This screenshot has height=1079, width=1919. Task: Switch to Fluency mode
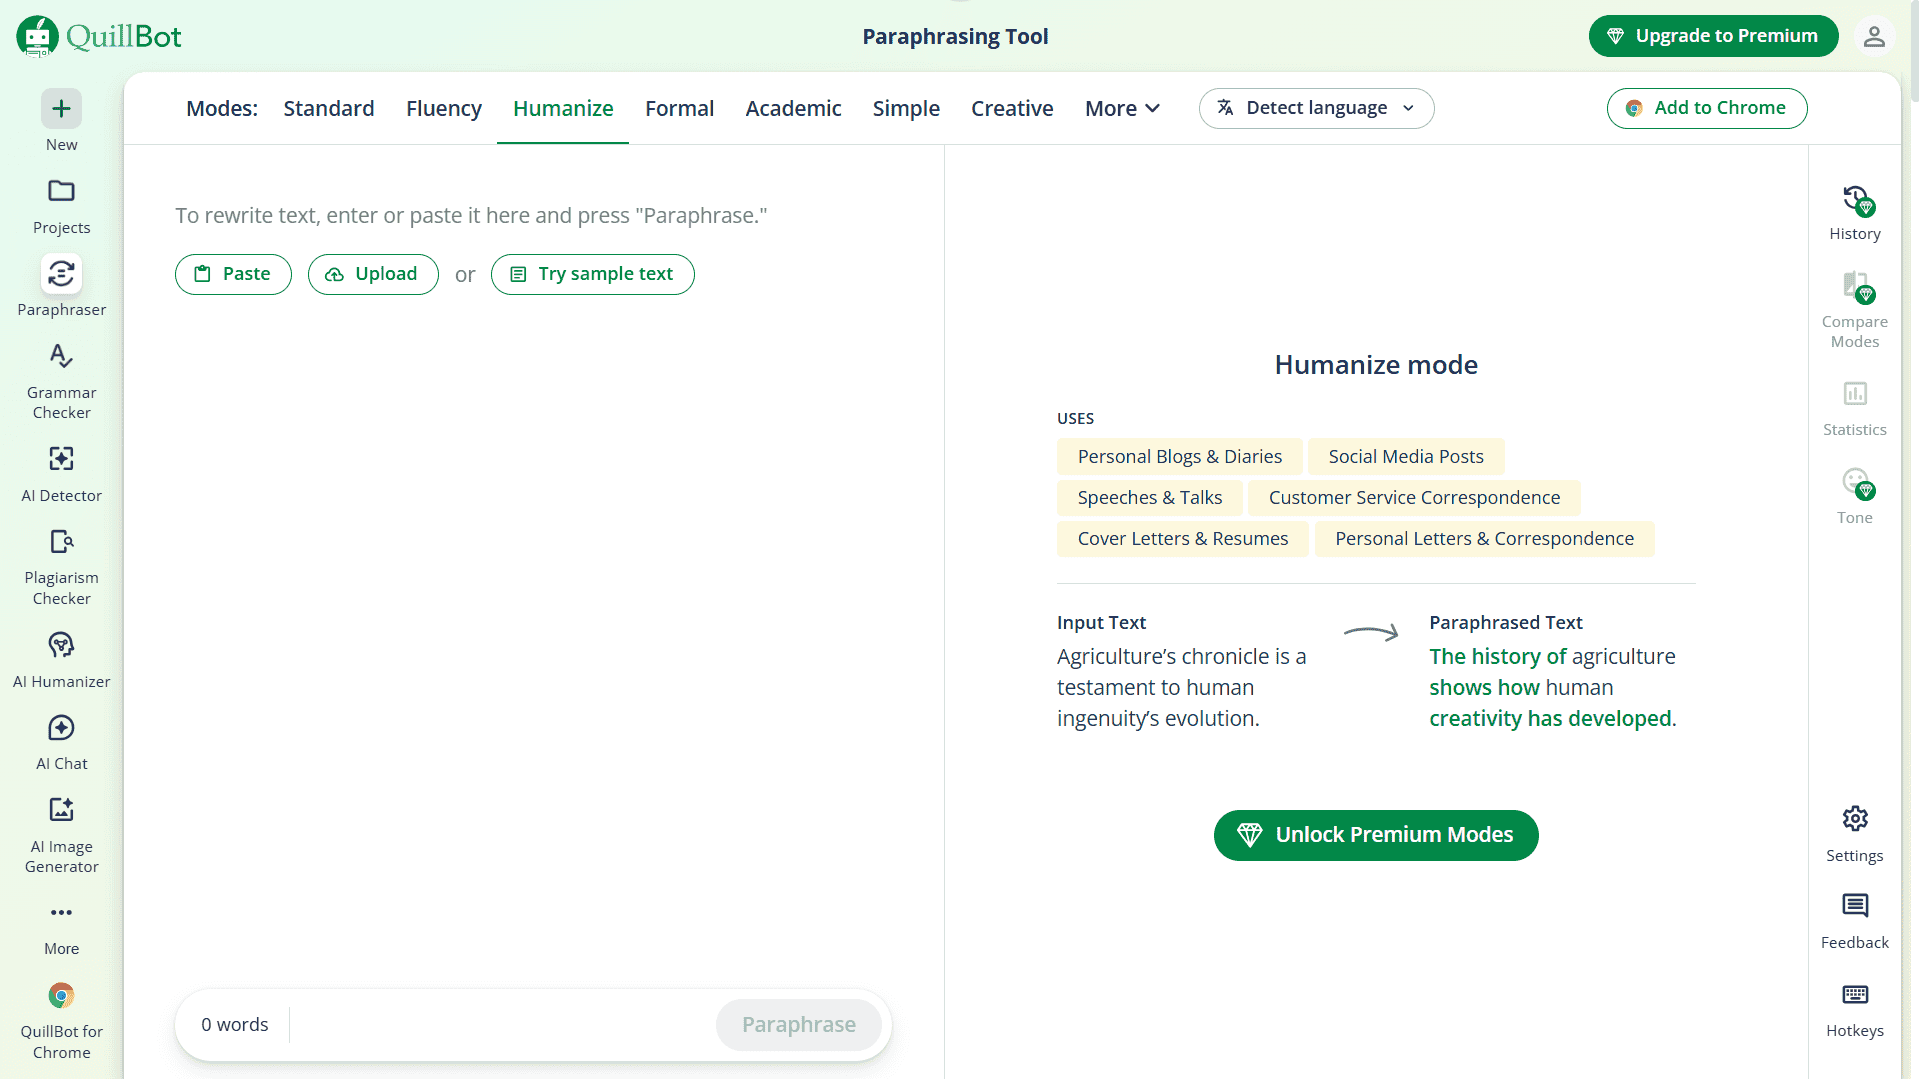(x=443, y=108)
